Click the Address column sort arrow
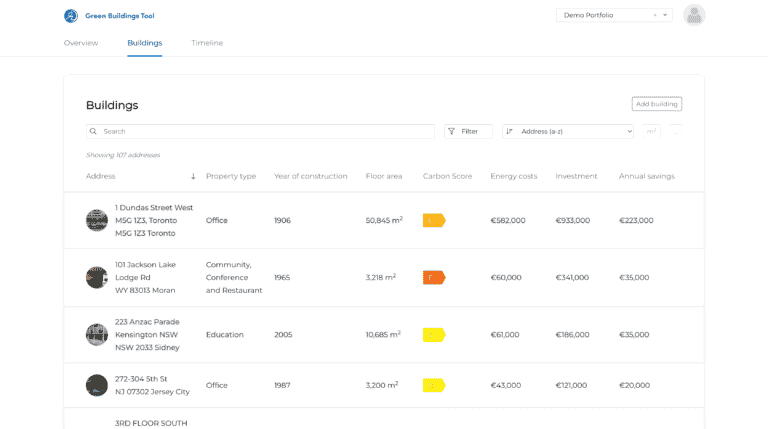The image size is (768, 429). tap(193, 177)
